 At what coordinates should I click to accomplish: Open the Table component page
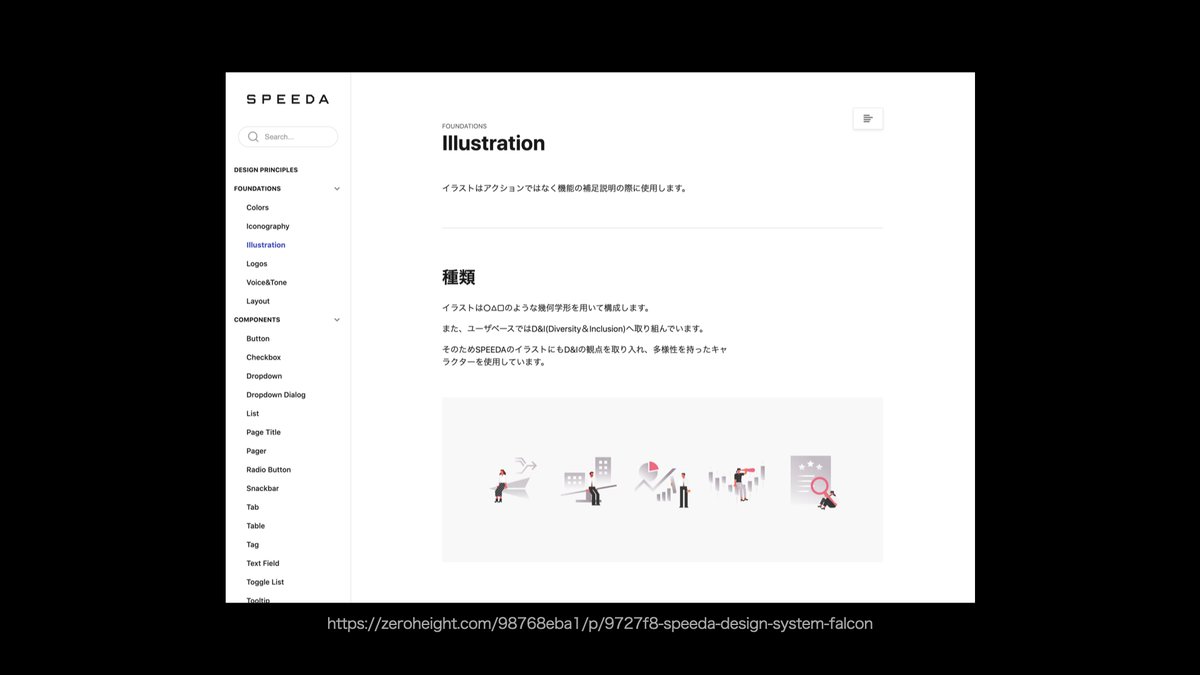256,526
